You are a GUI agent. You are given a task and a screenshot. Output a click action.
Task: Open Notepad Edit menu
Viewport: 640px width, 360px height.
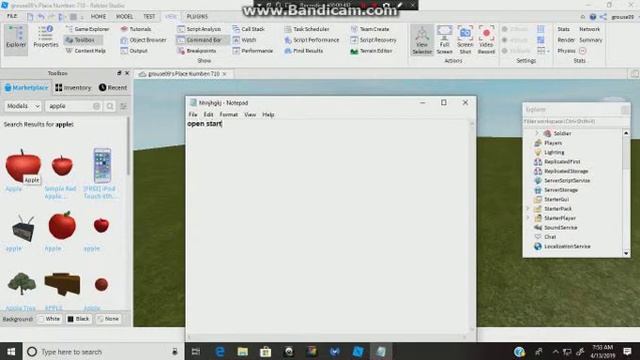(208, 115)
